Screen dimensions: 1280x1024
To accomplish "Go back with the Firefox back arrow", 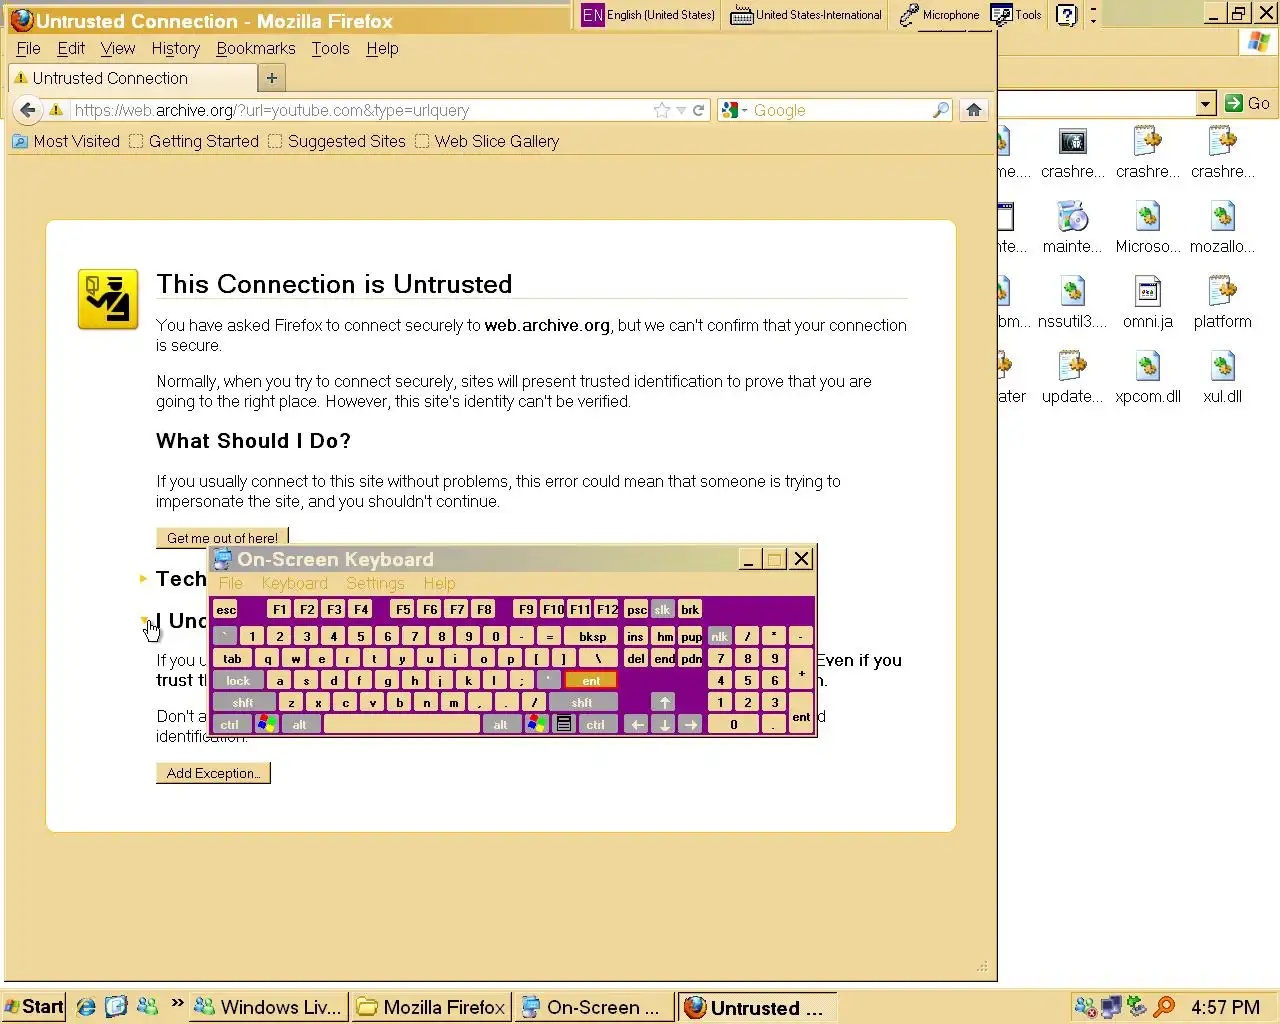I will click(x=28, y=110).
